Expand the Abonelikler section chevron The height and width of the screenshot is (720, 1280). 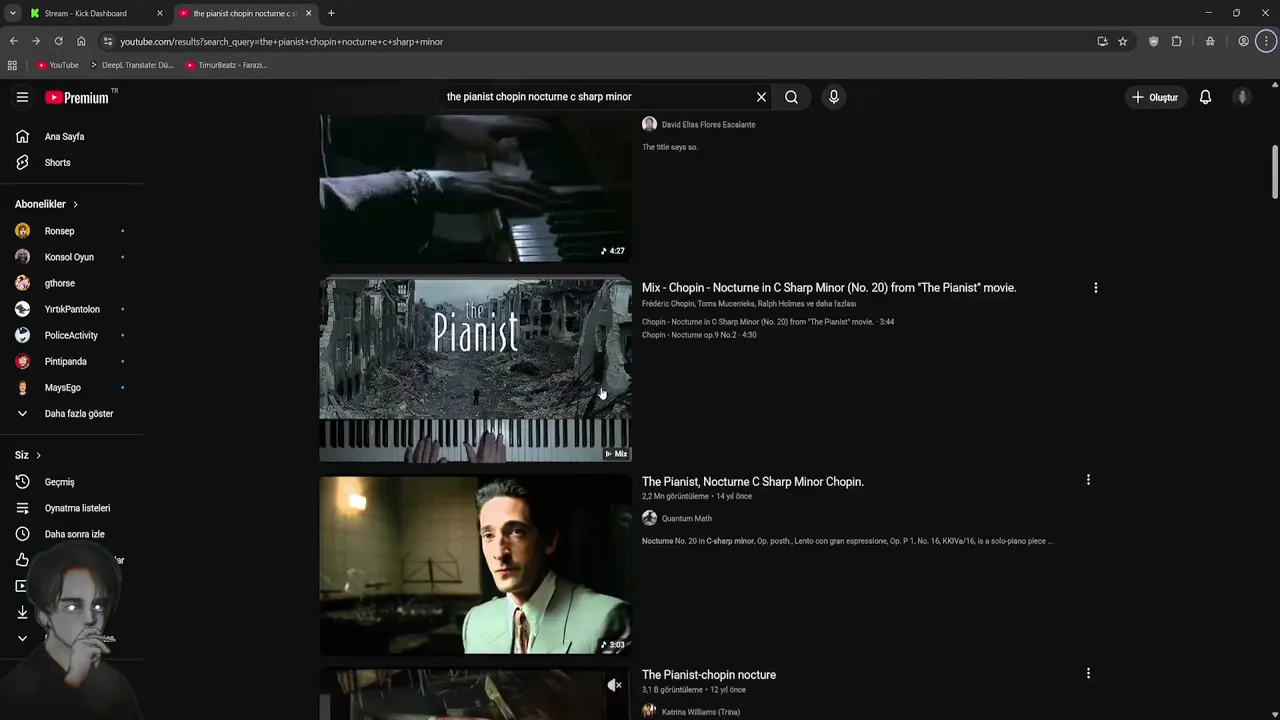(75, 204)
